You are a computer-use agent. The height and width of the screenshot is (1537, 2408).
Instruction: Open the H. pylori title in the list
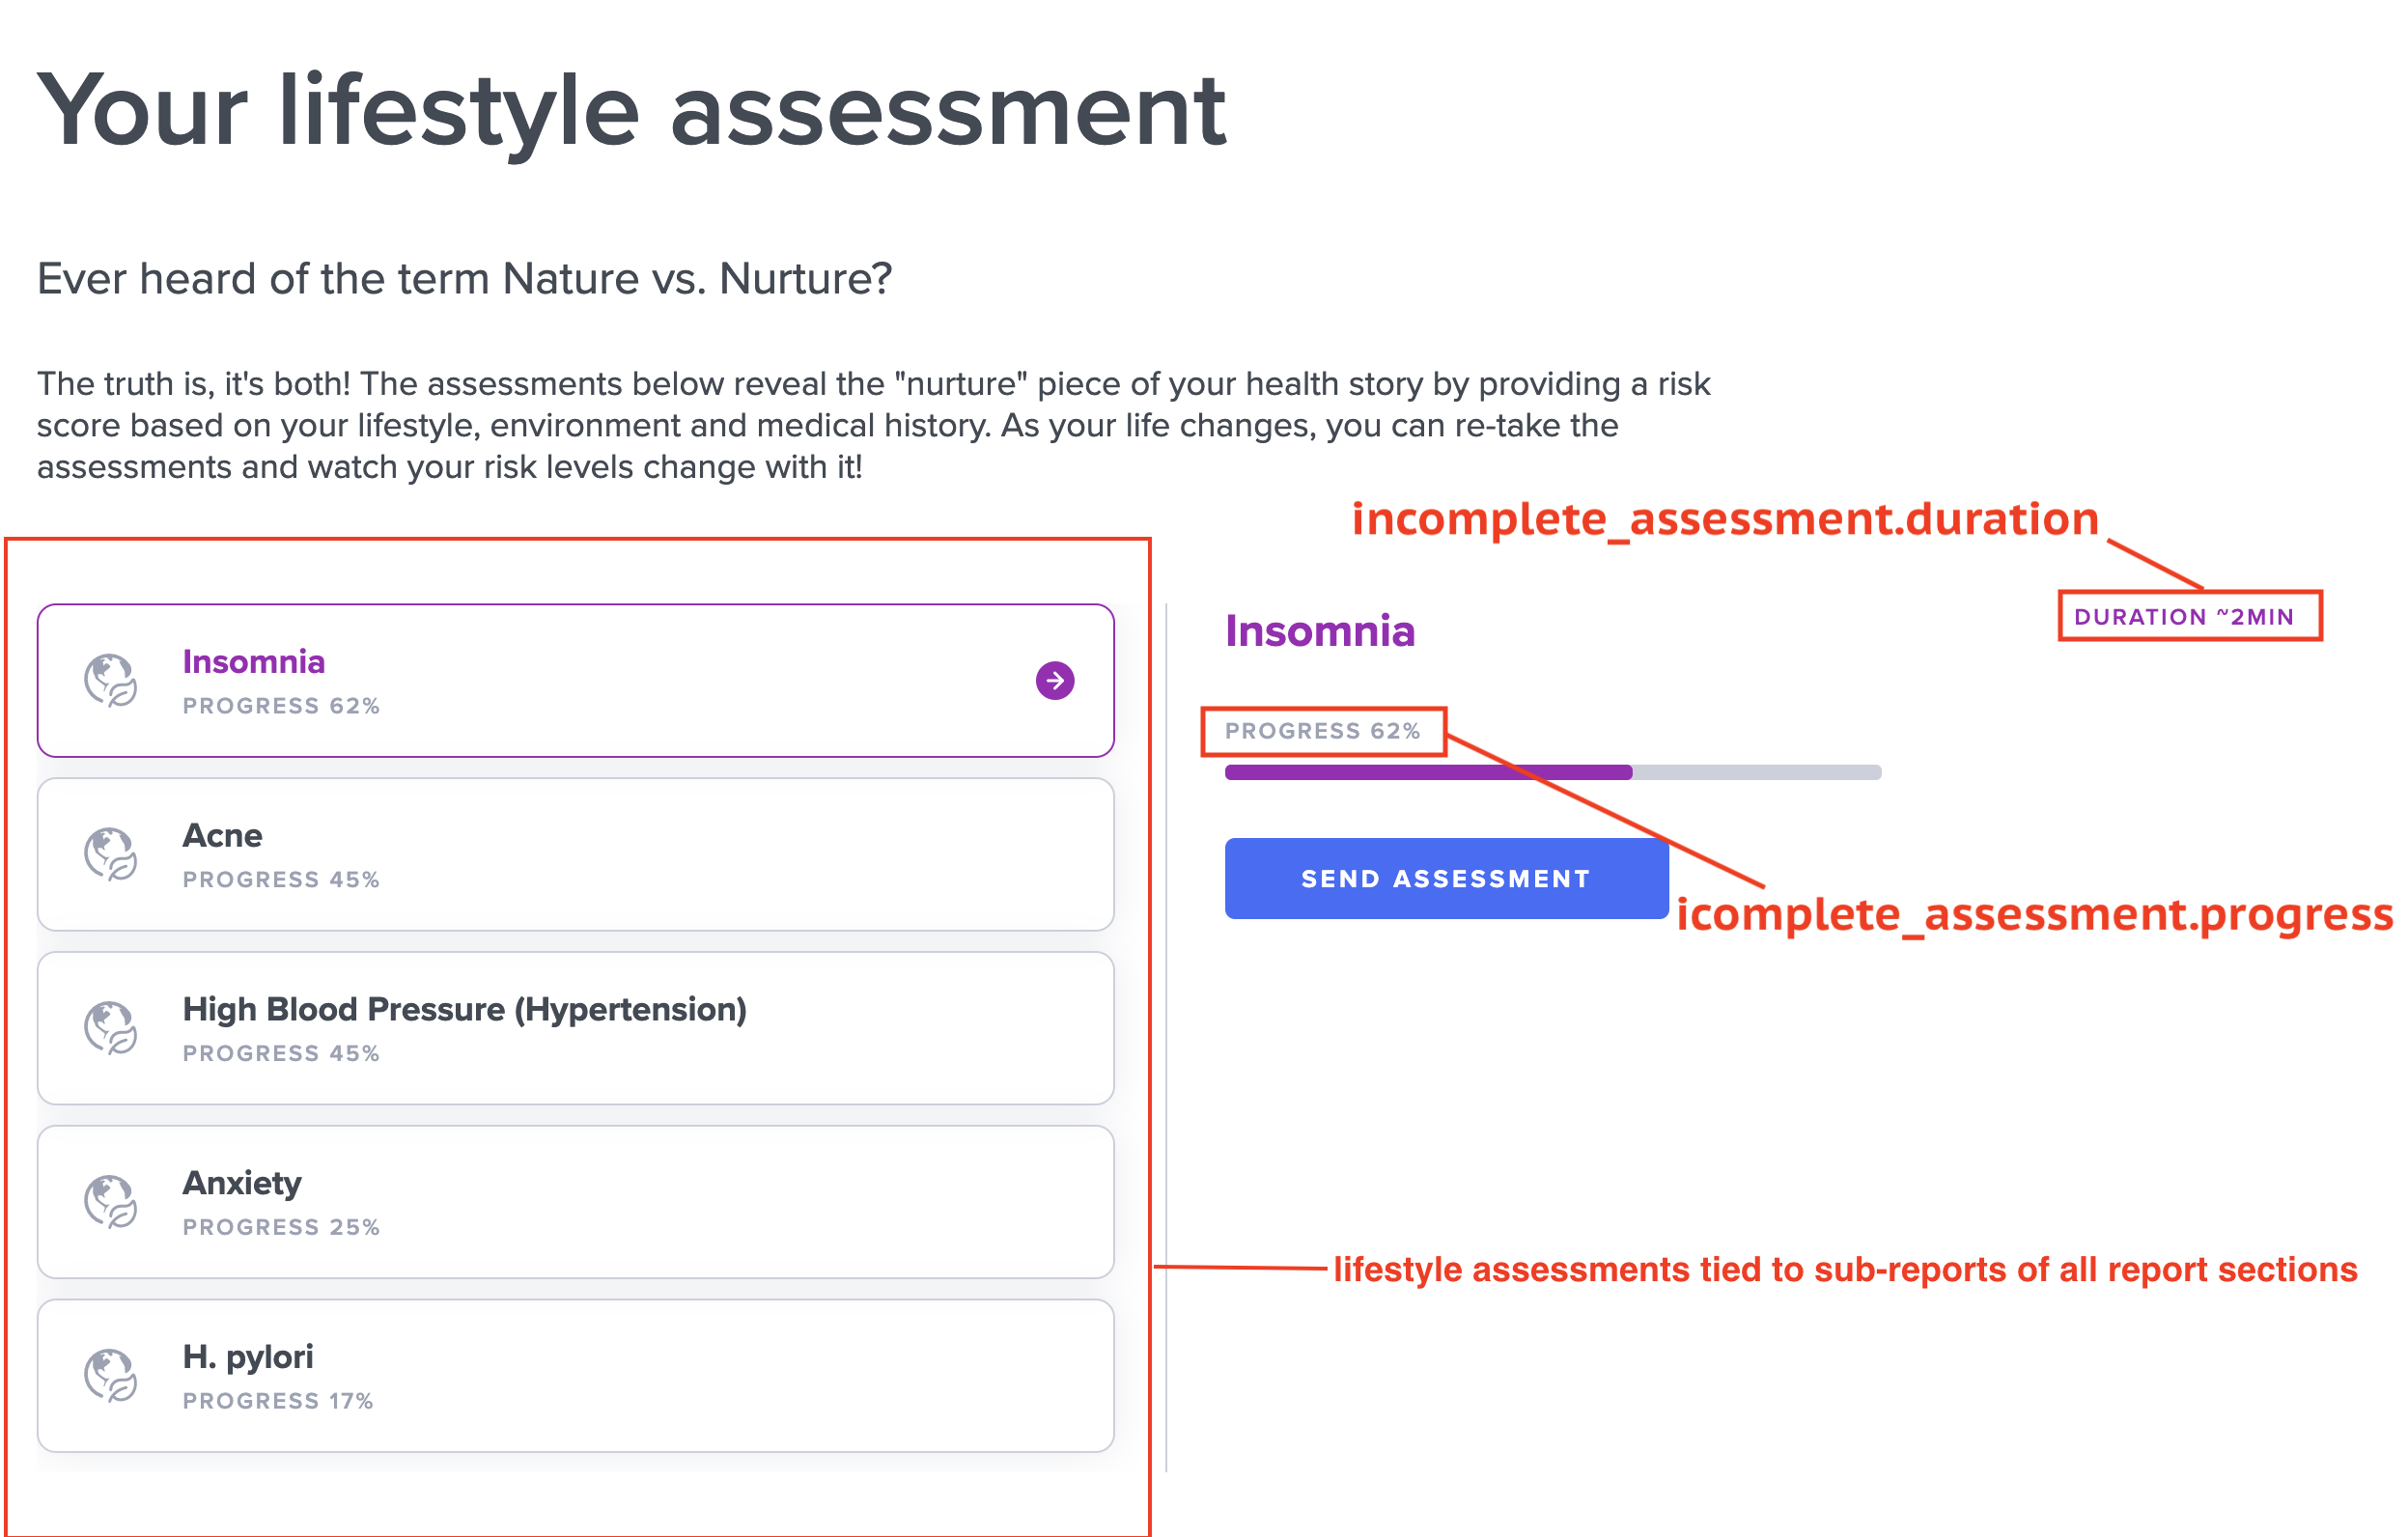tap(247, 1357)
